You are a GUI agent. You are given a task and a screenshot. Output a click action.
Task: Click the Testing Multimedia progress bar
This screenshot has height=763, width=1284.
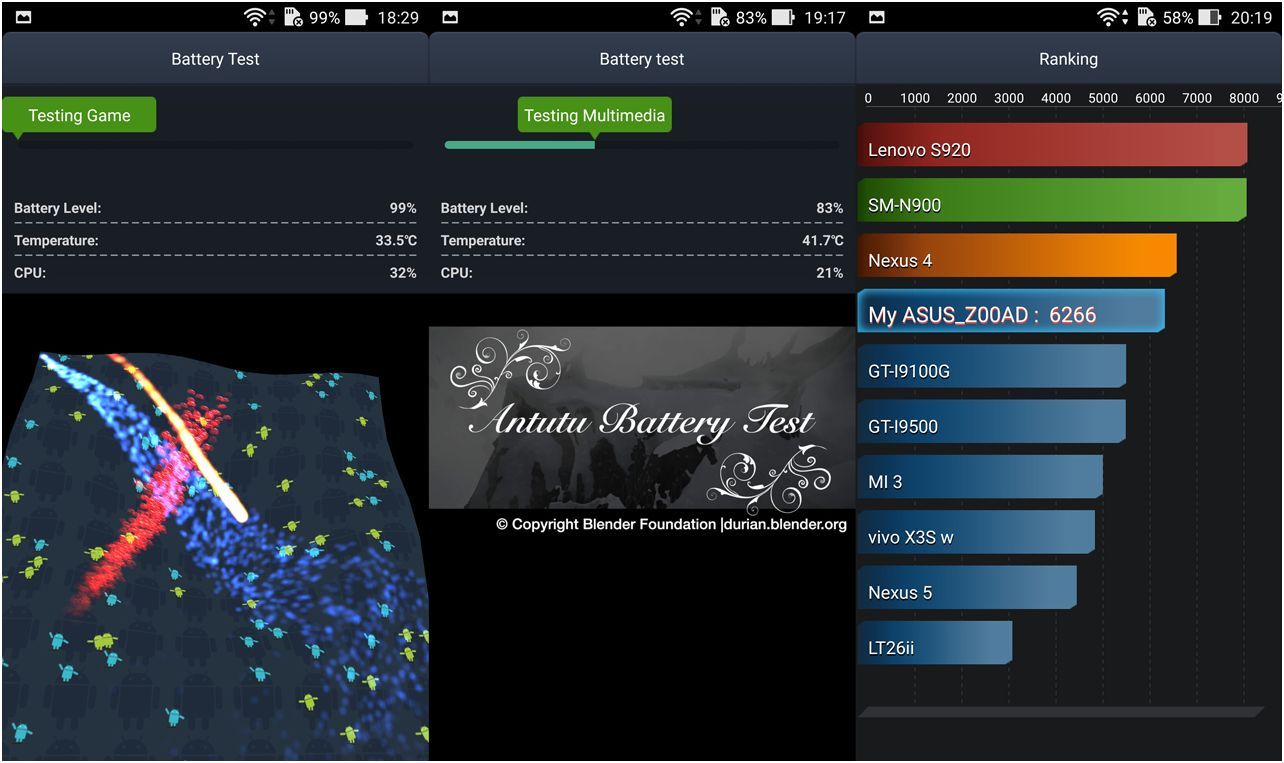(x=642, y=145)
